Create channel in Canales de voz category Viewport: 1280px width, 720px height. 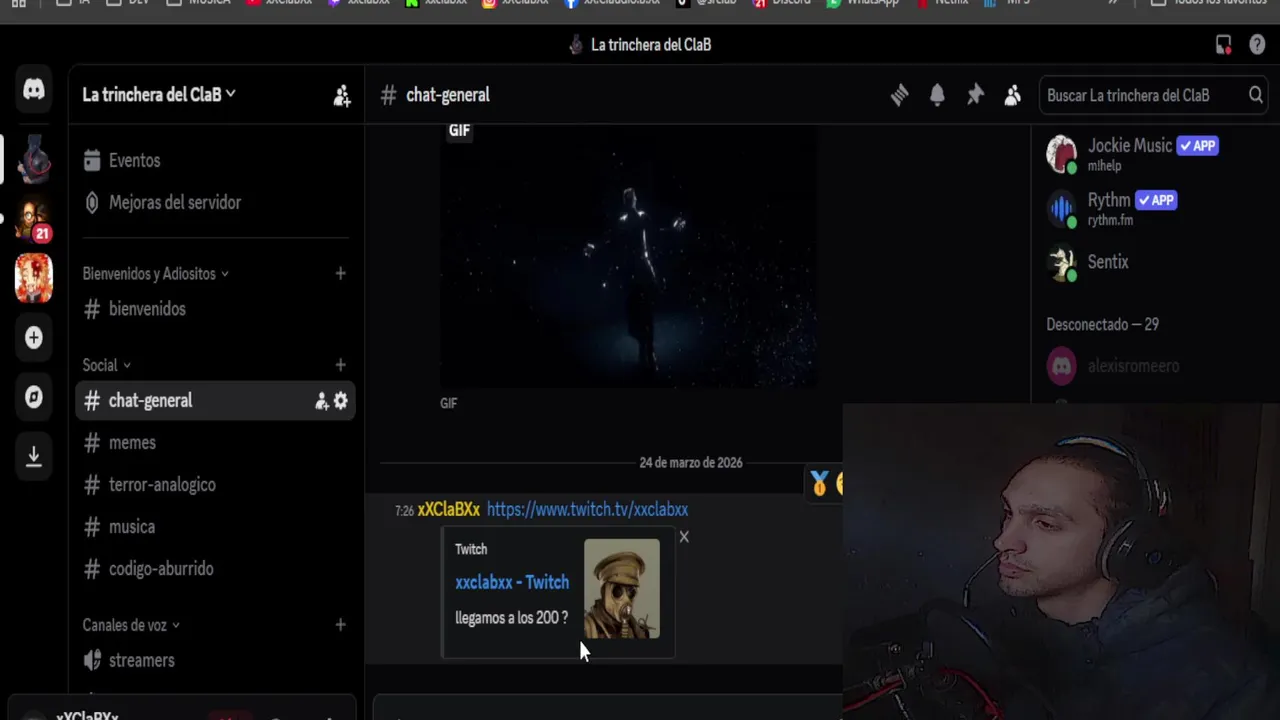[x=340, y=625]
